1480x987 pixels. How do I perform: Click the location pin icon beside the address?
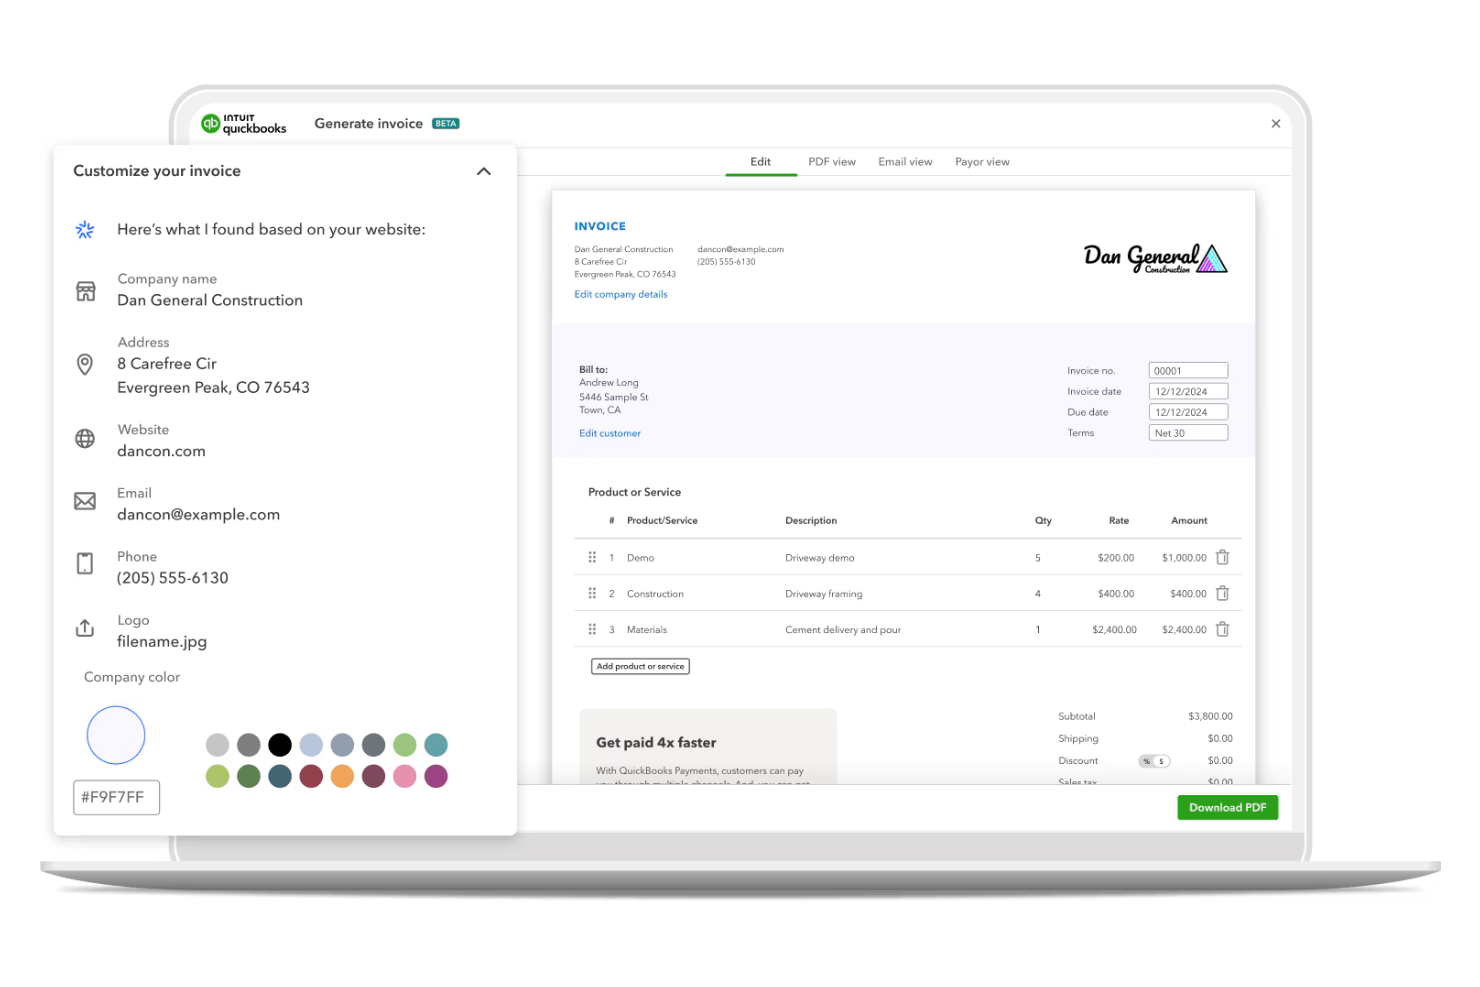tap(85, 365)
